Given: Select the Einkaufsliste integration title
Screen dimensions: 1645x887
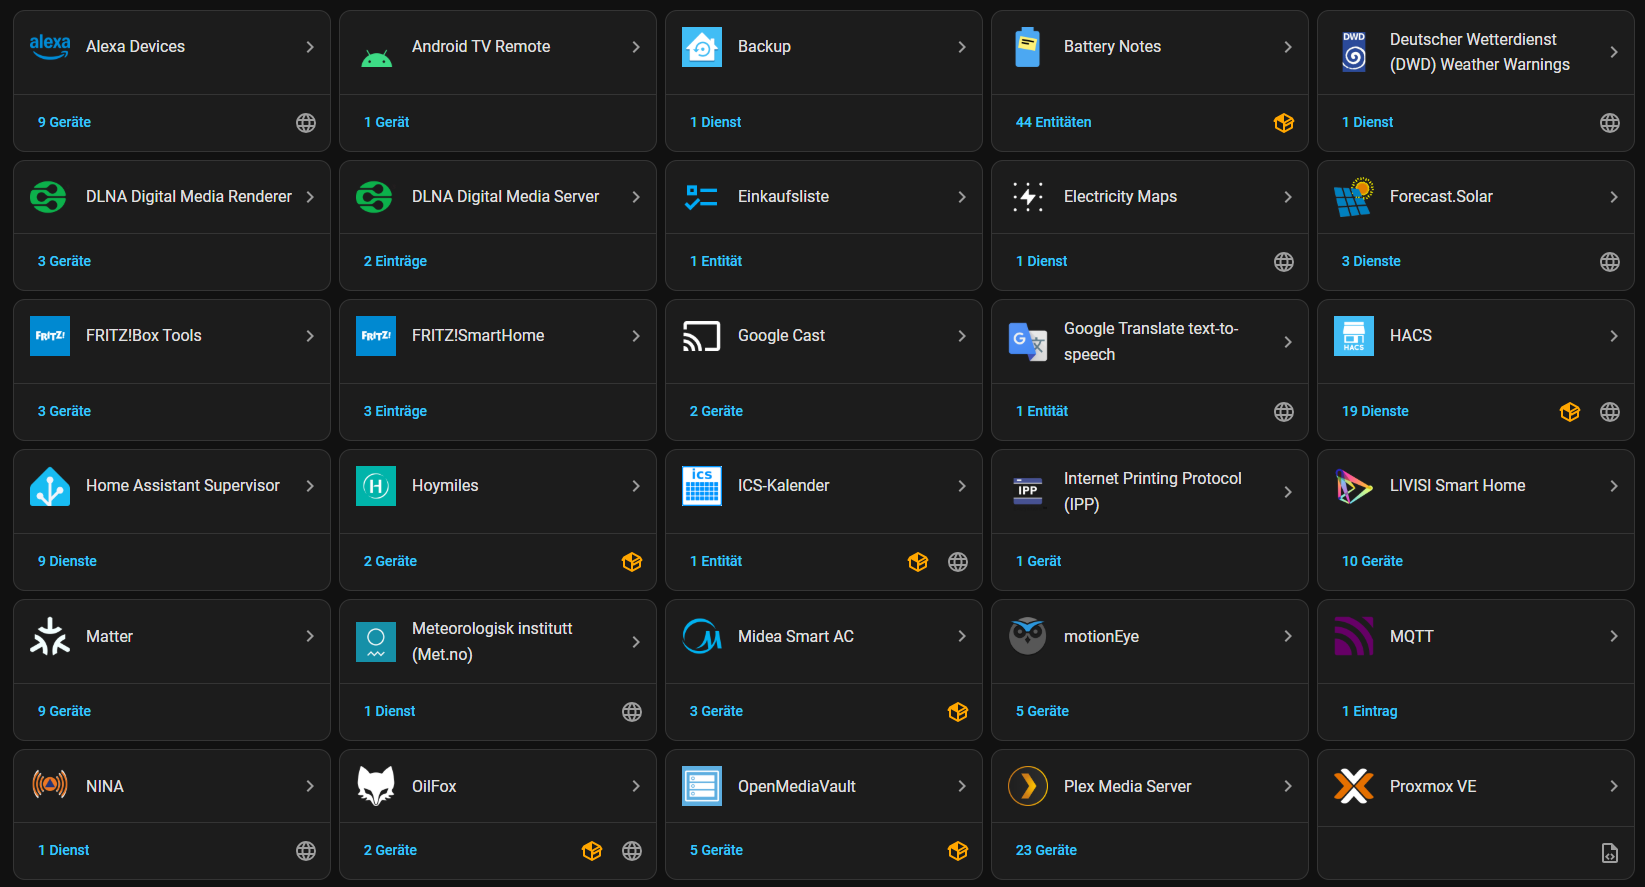Looking at the screenshot, I should tap(783, 197).
